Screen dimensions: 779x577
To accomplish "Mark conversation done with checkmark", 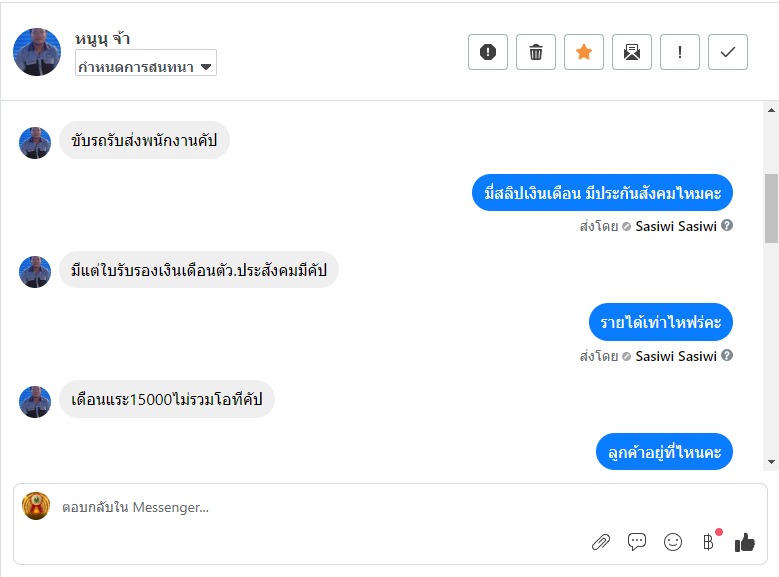I will (728, 52).
